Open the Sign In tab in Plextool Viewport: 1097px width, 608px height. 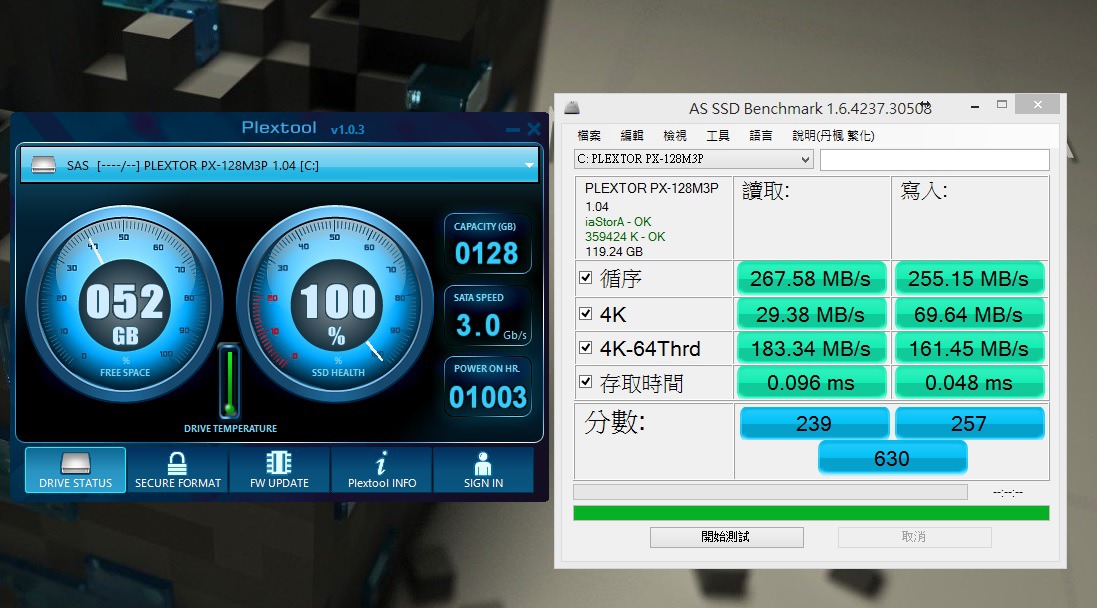click(483, 469)
